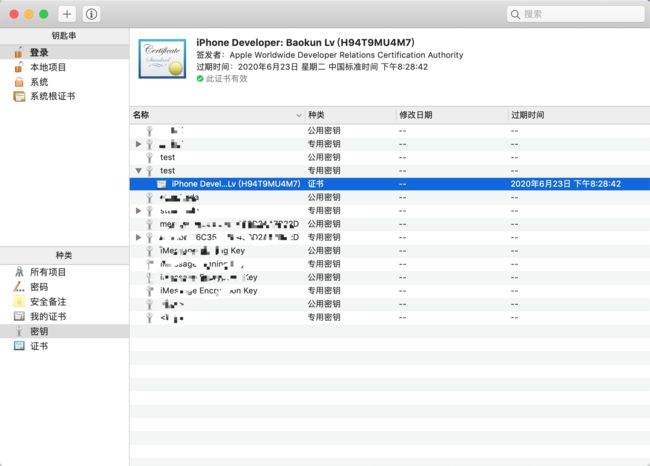Image resolution: width=650 pixels, height=466 pixels.
Task: Collapse the test 专用密钥 row
Action: coord(138,170)
